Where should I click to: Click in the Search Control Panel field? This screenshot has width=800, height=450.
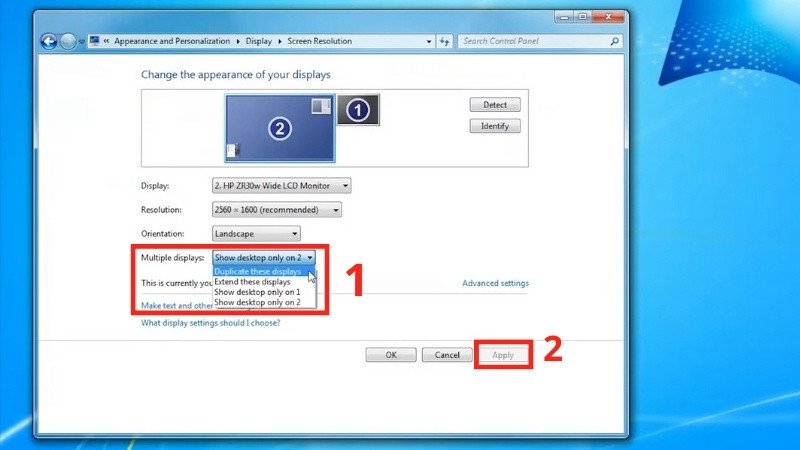pyautogui.click(x=530, y=41)
